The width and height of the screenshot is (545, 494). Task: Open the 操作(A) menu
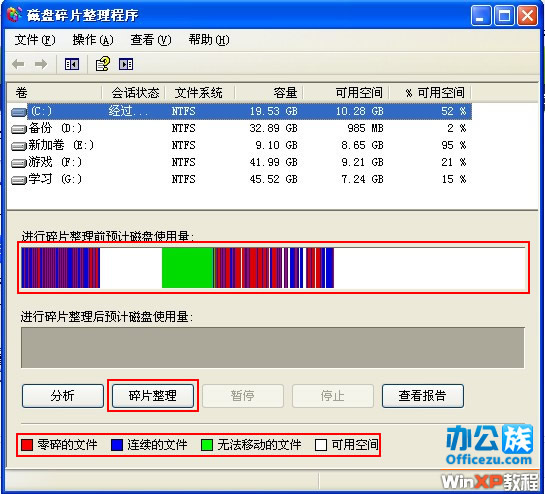click(93, 40)
